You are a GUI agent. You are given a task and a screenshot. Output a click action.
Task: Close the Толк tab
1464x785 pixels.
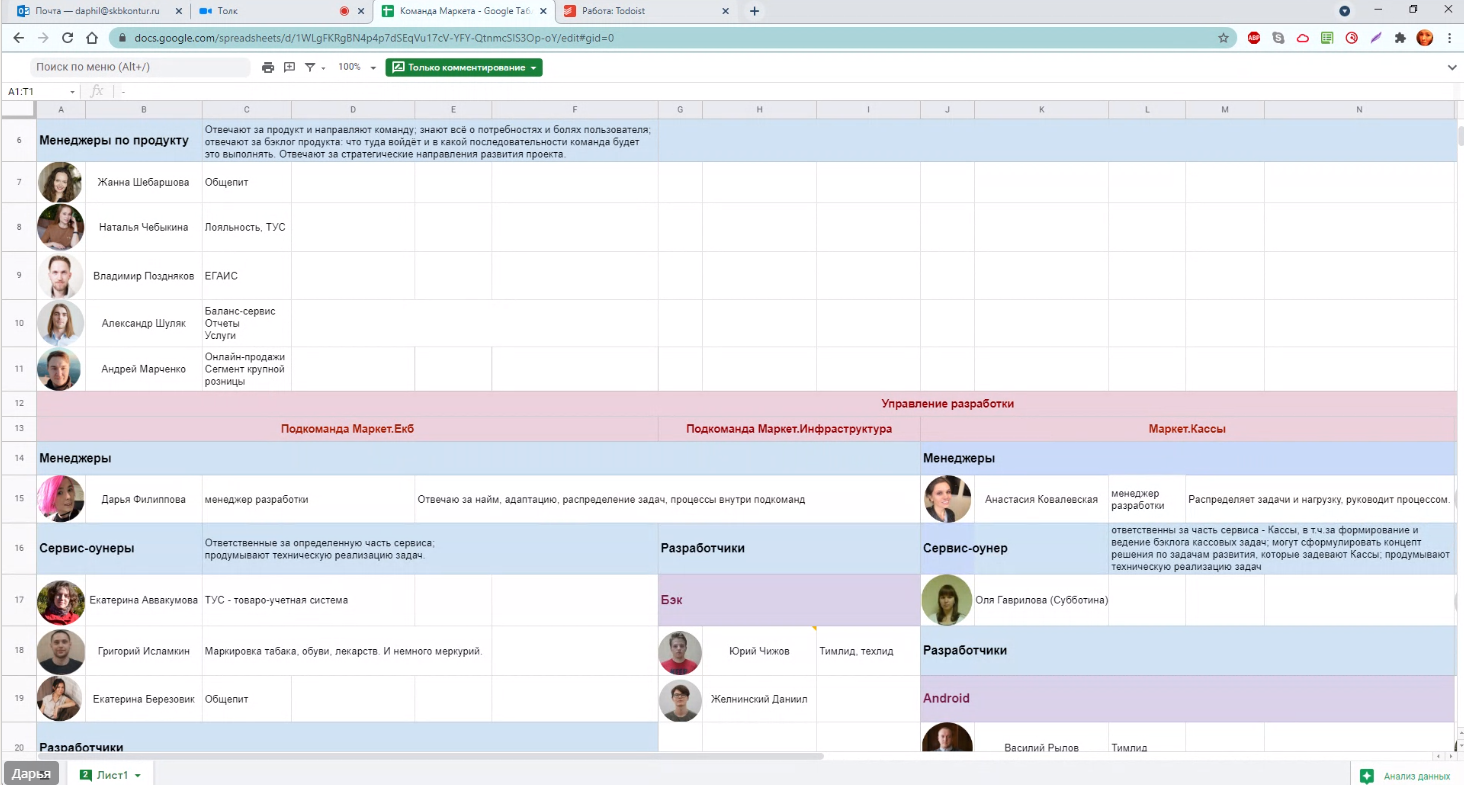(361, 11)
